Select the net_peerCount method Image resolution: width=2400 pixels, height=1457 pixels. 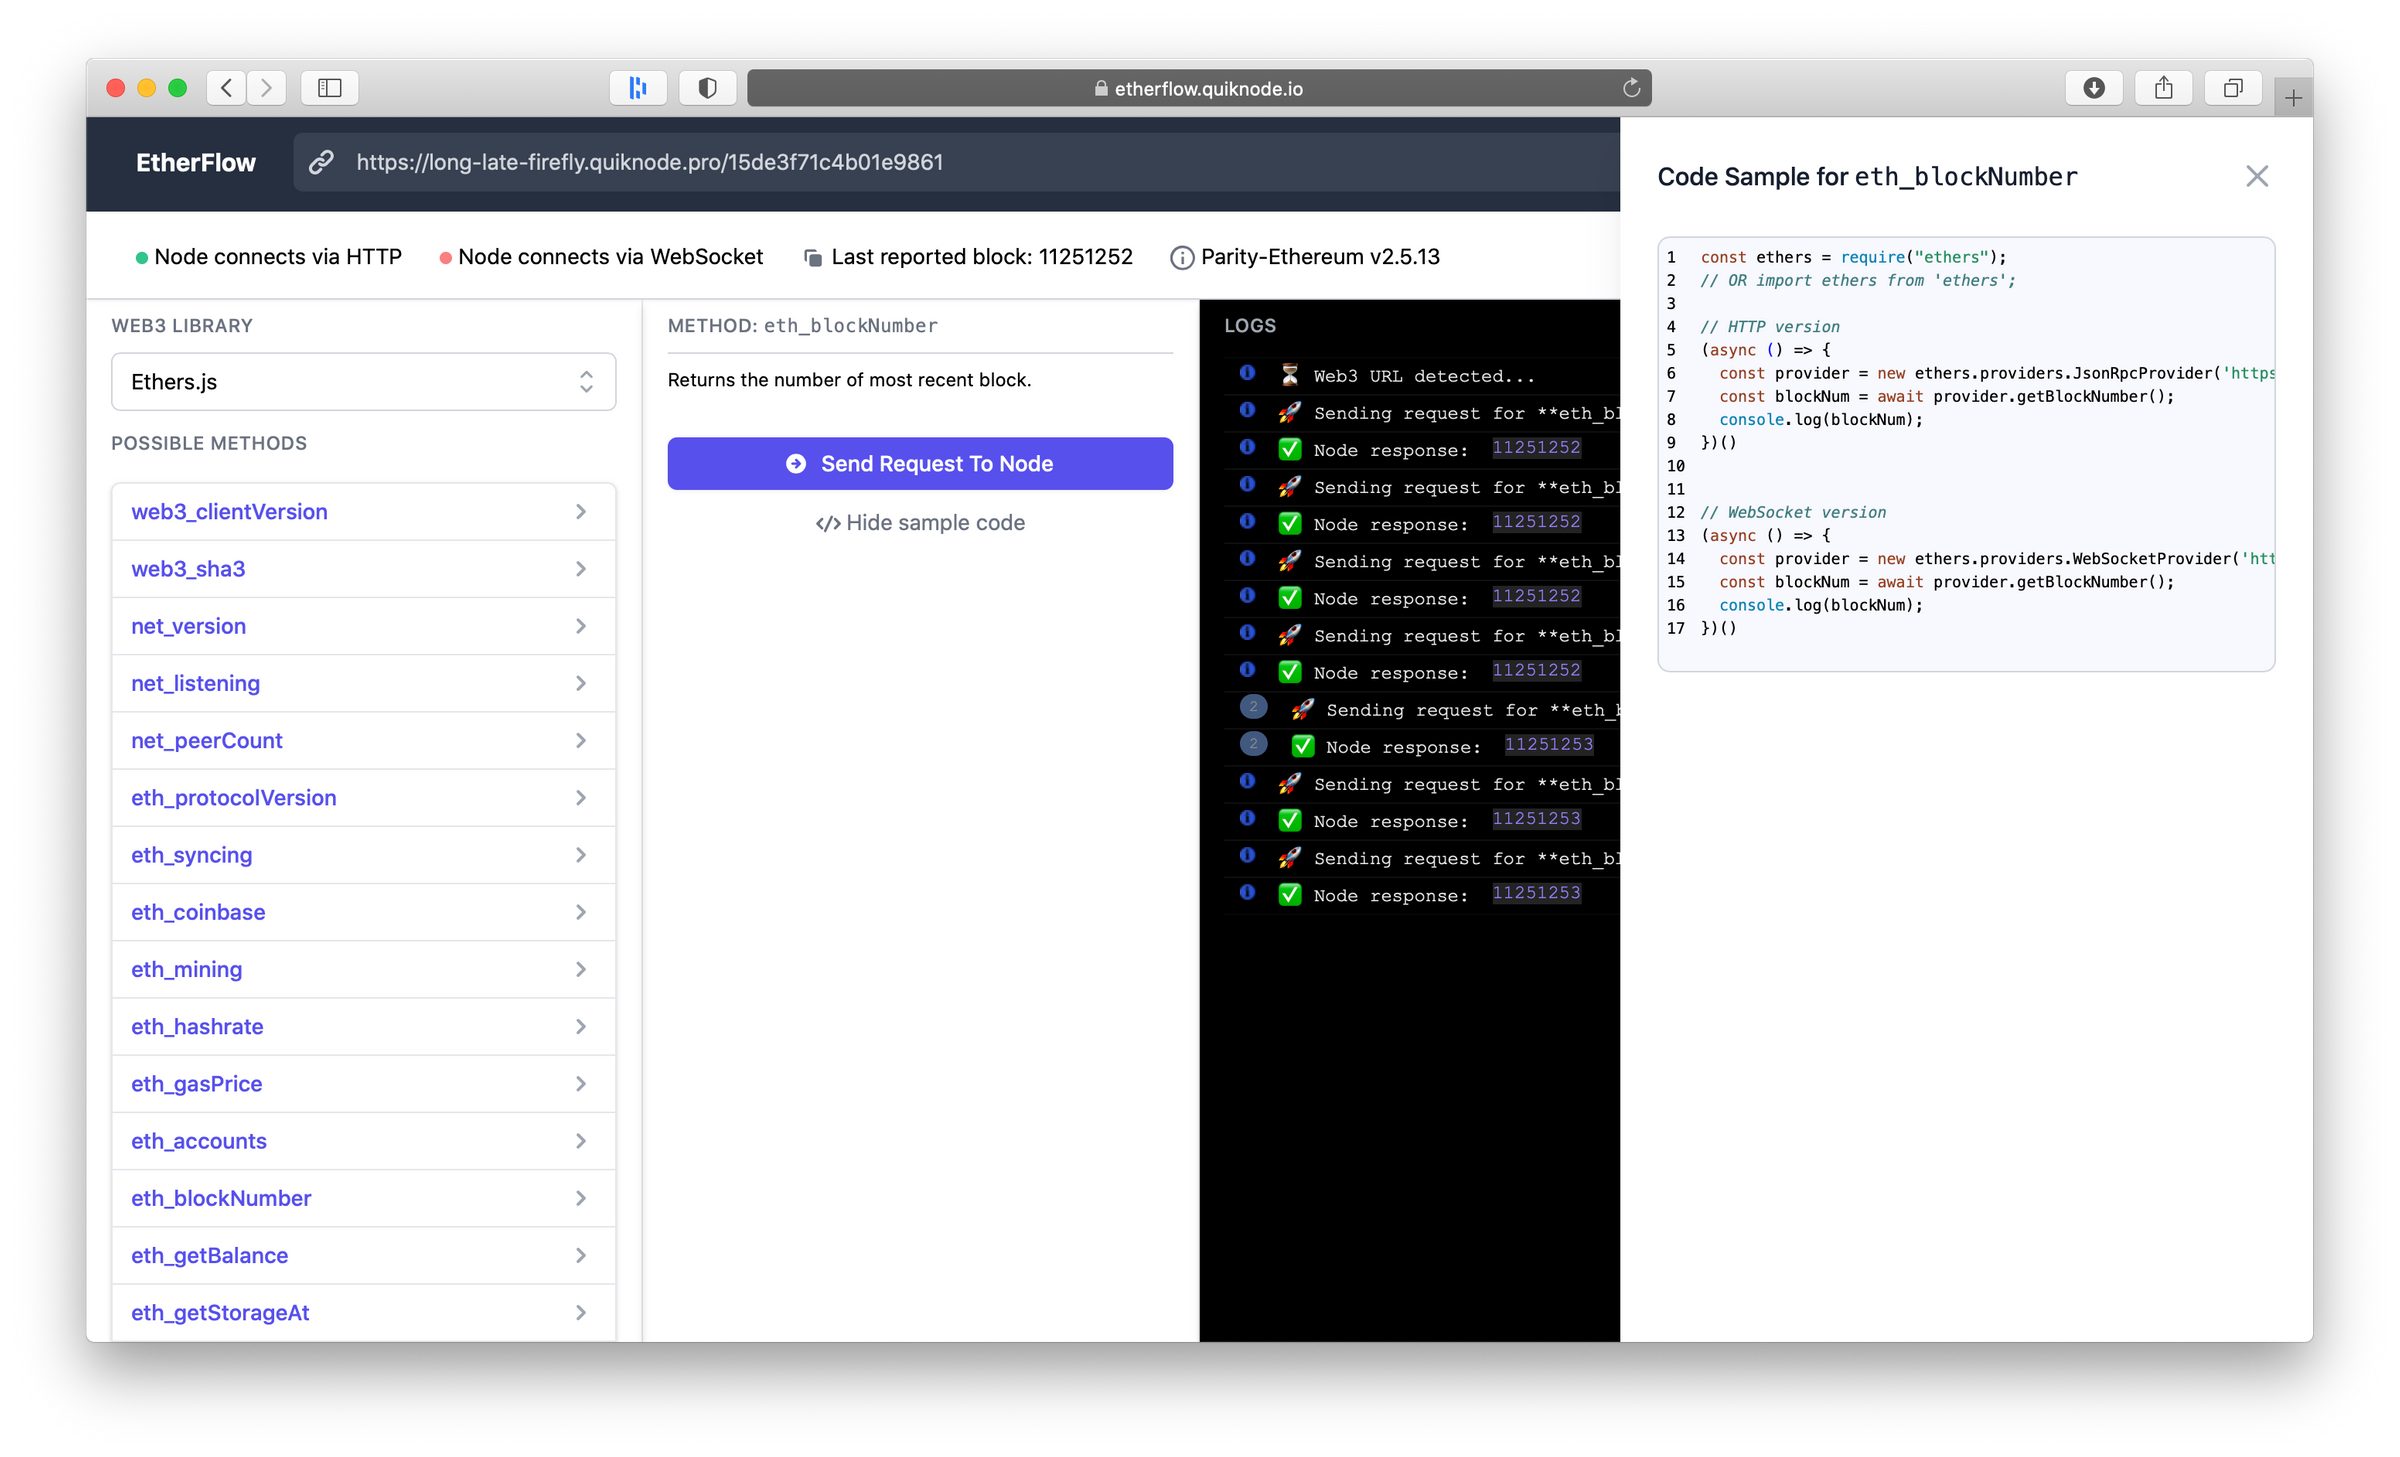pos(207,740)
